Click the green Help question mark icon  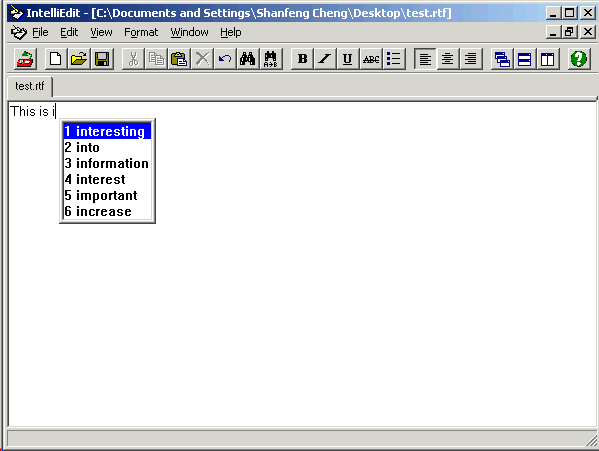click(x=579, y=59)
